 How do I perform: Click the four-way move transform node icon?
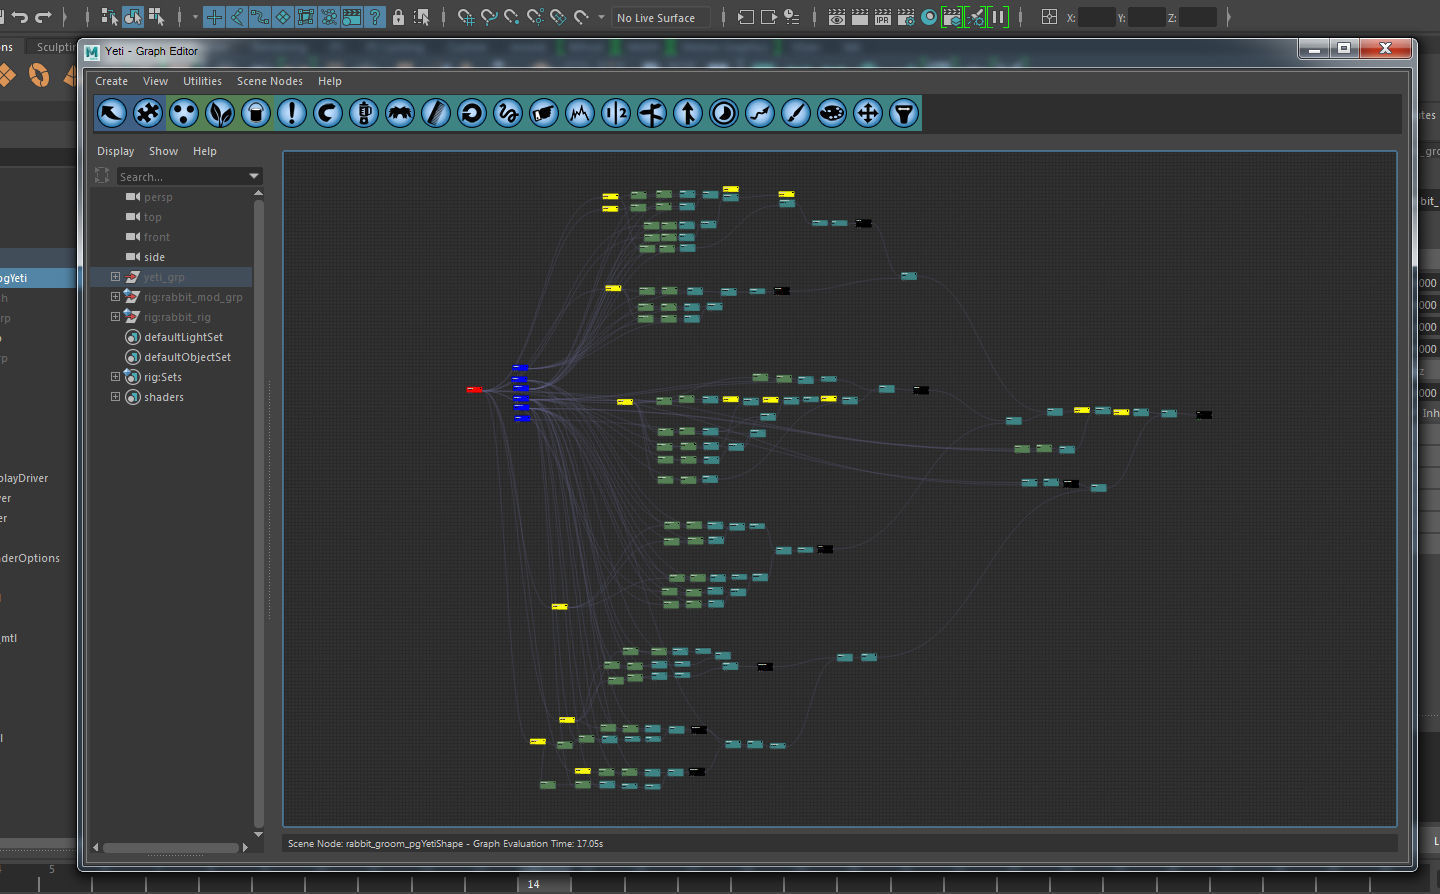[x=868, y=113]
